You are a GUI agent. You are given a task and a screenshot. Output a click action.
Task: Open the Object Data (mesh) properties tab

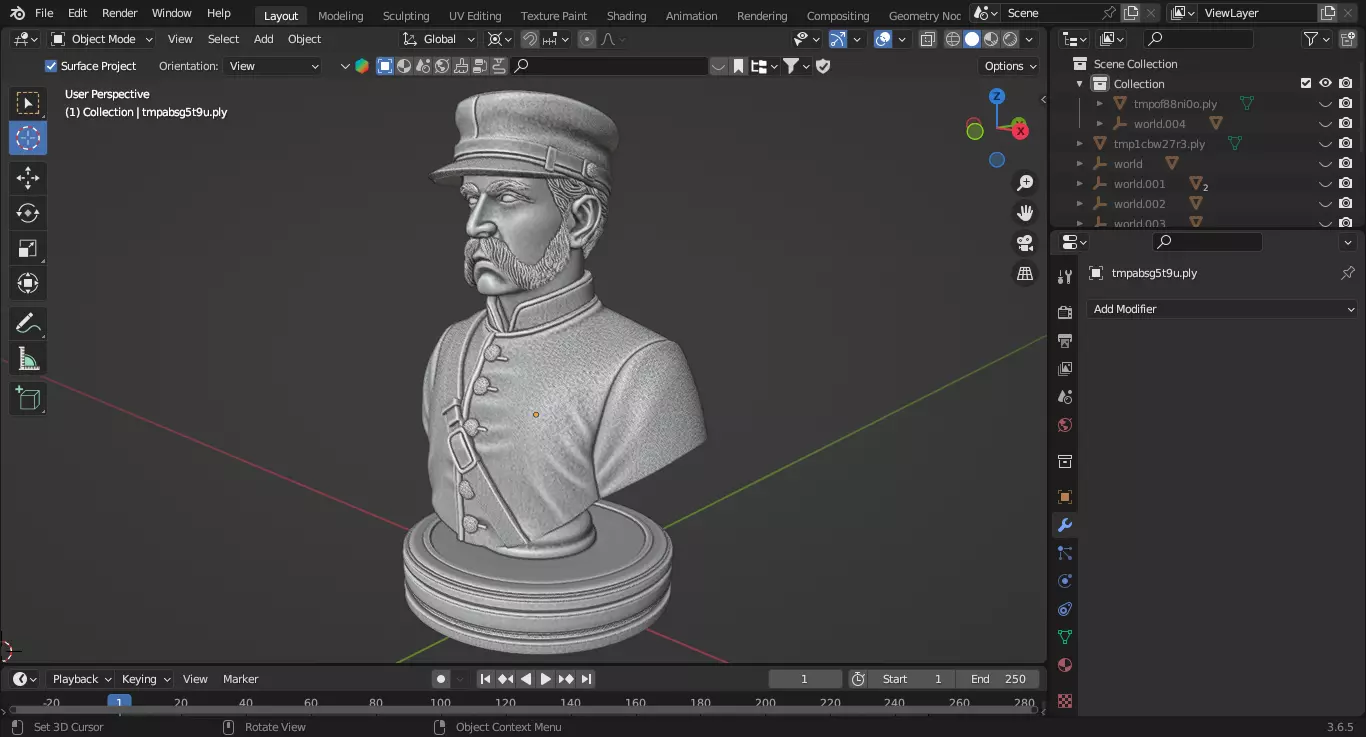[1065, 637]
